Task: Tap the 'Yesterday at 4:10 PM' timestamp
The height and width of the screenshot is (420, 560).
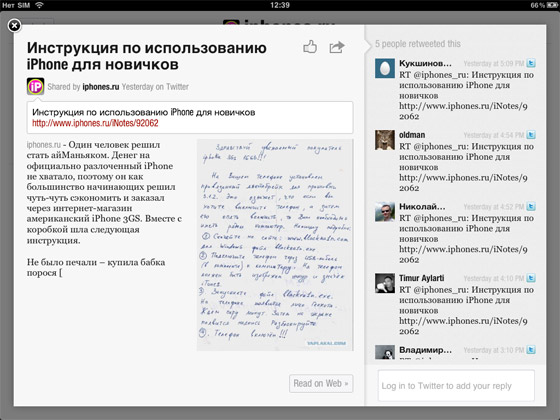Action: [494, 278]
